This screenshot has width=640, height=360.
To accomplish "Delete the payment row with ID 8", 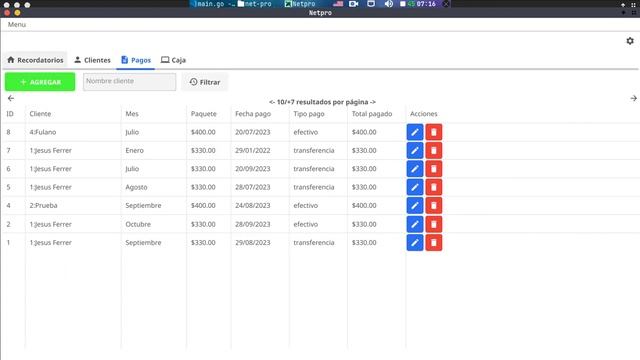I will (x=433, y=132).
